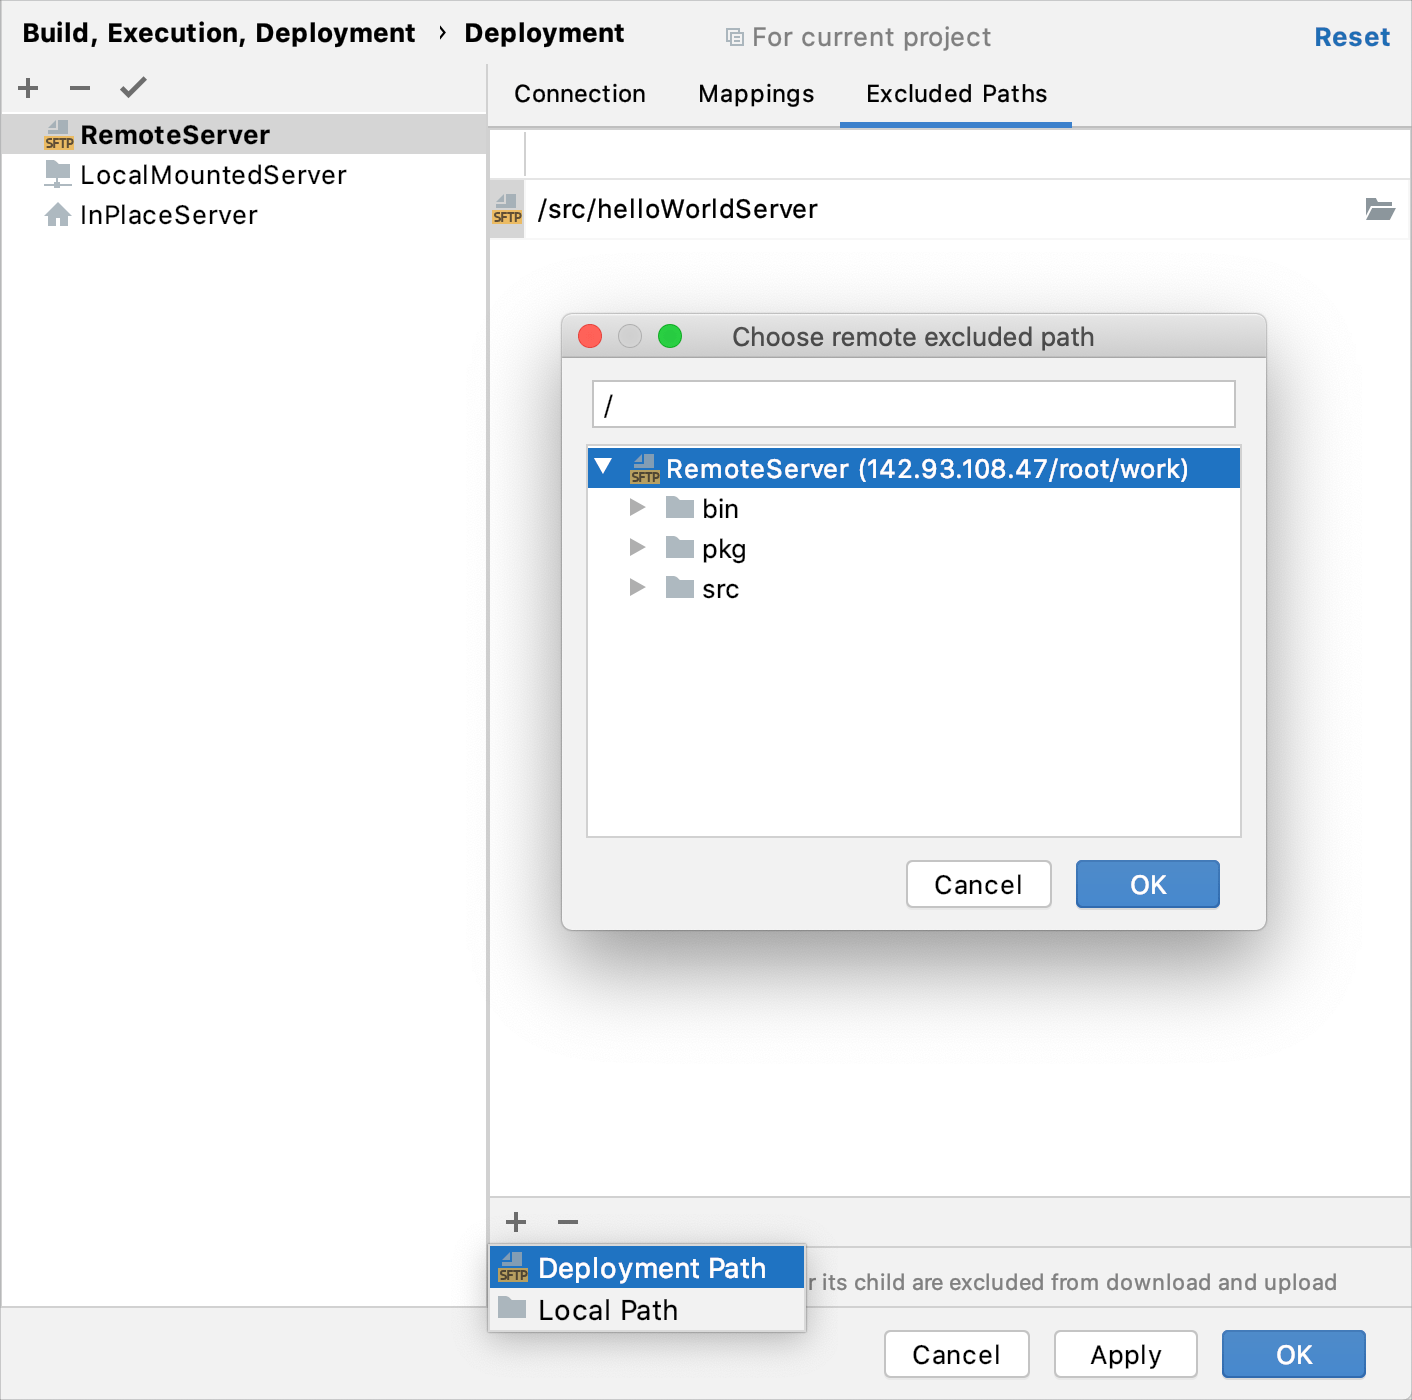
Task: Add an excluded path with the plus icon
Action: point(515,1222)
